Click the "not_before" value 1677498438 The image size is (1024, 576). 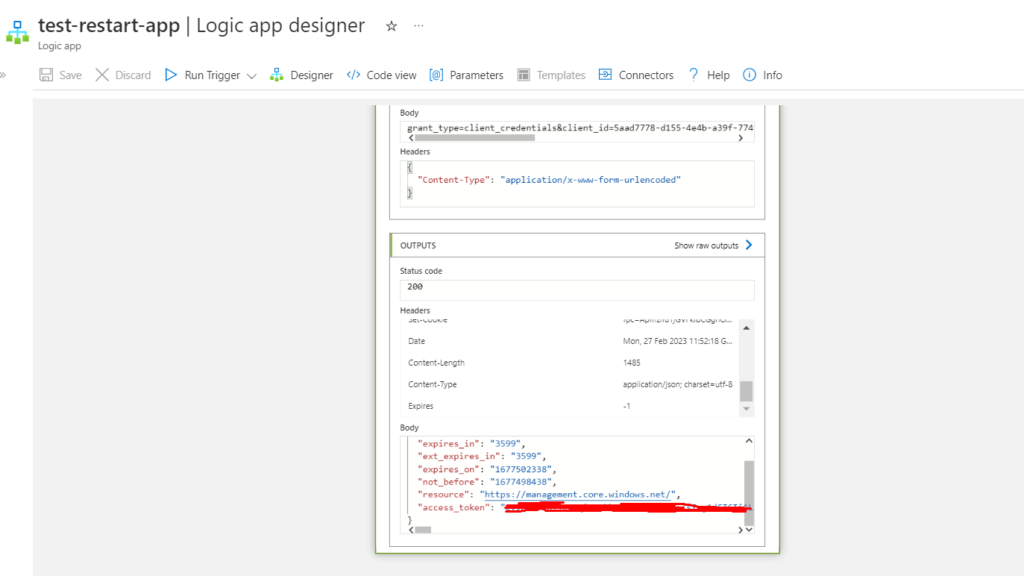click(x=520, y=482)
